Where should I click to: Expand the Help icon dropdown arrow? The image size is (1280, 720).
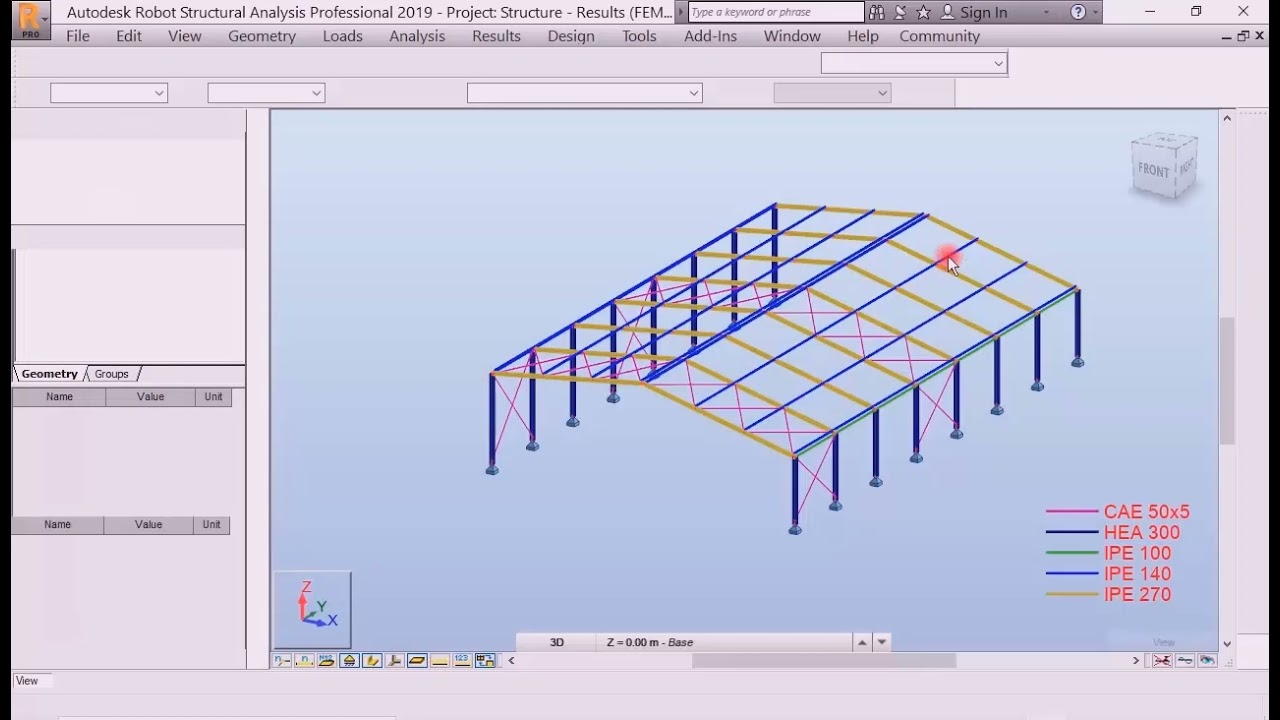[1096, 13]
